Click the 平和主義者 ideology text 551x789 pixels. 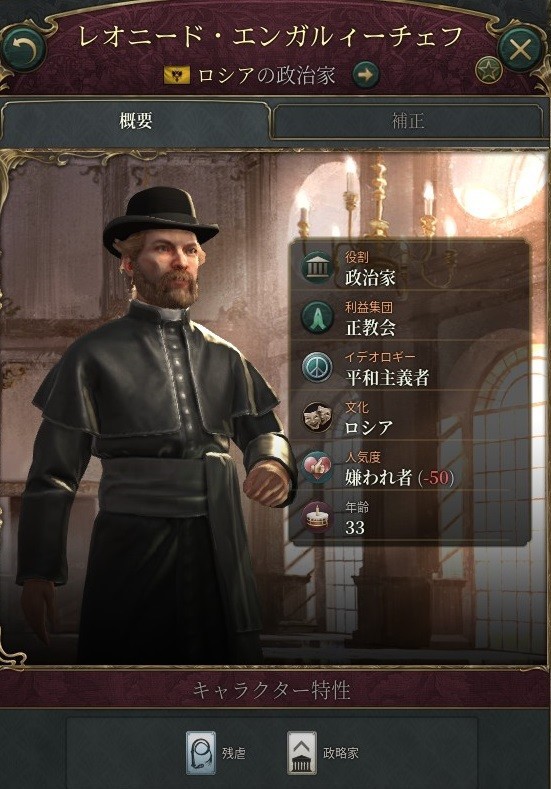(x=387, y=377)
